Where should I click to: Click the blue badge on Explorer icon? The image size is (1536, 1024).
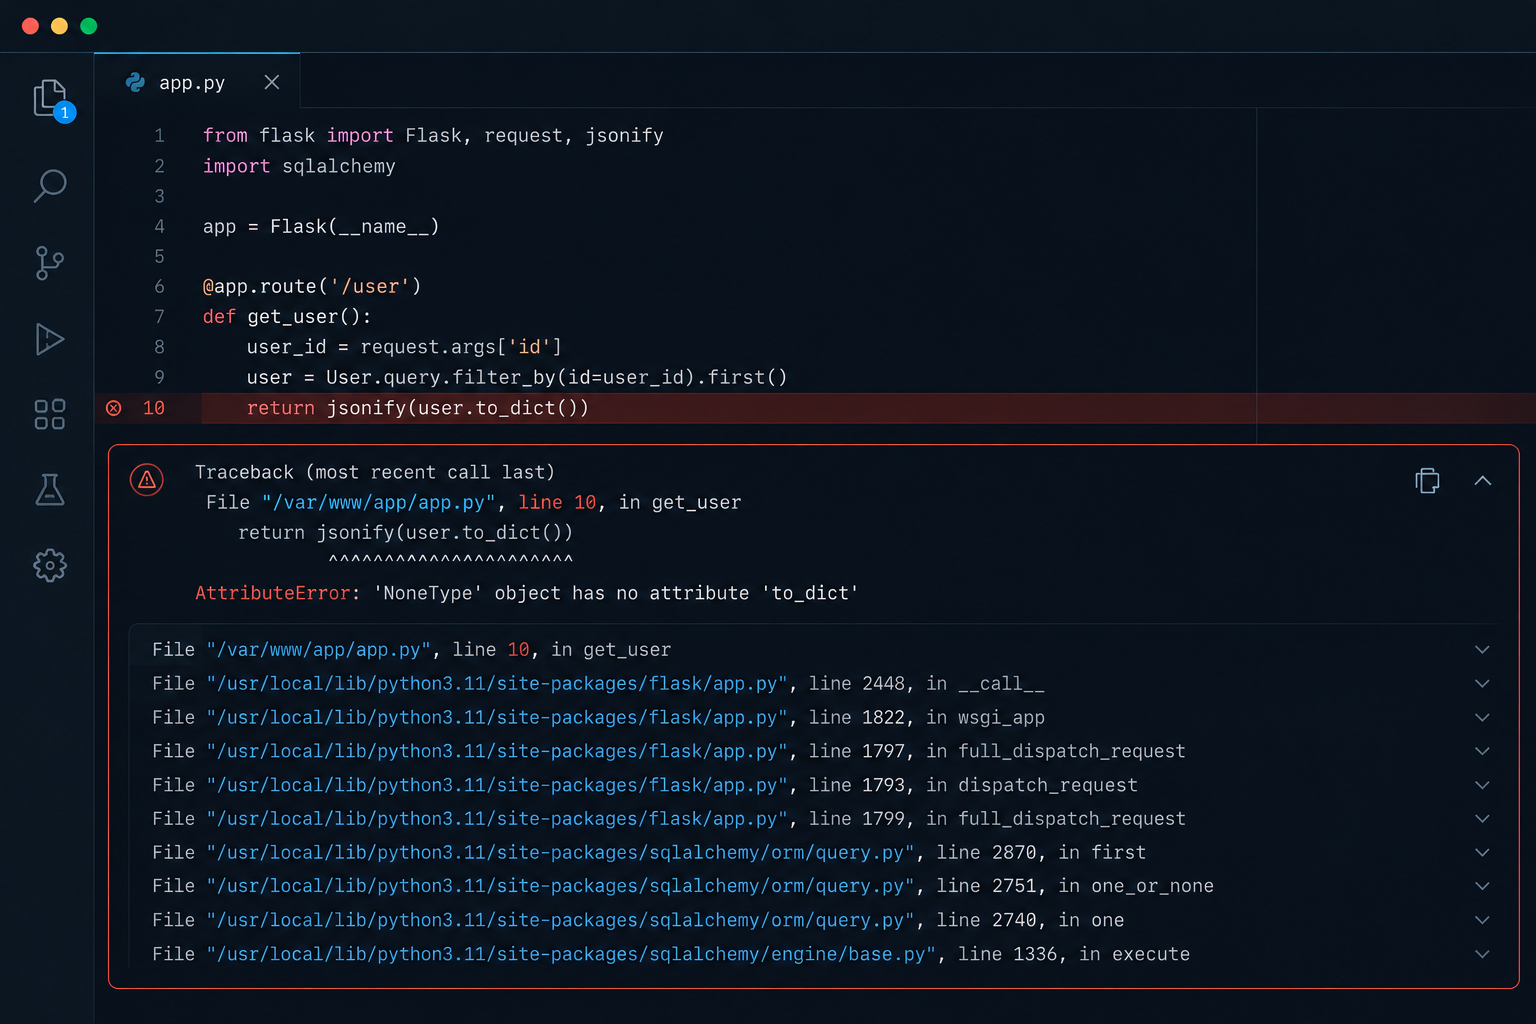pyautogui.click(x=65, y=112)
